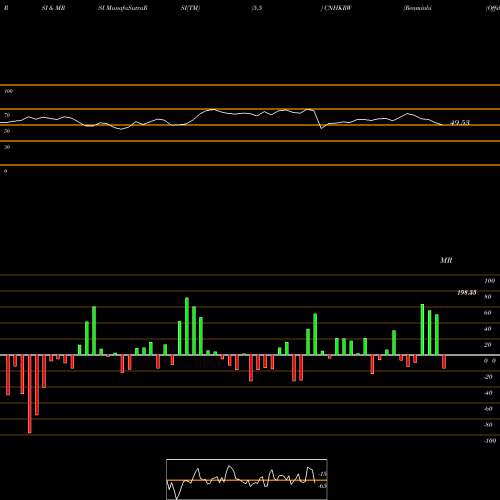Click the deepest red MR bar

(30, 394)
